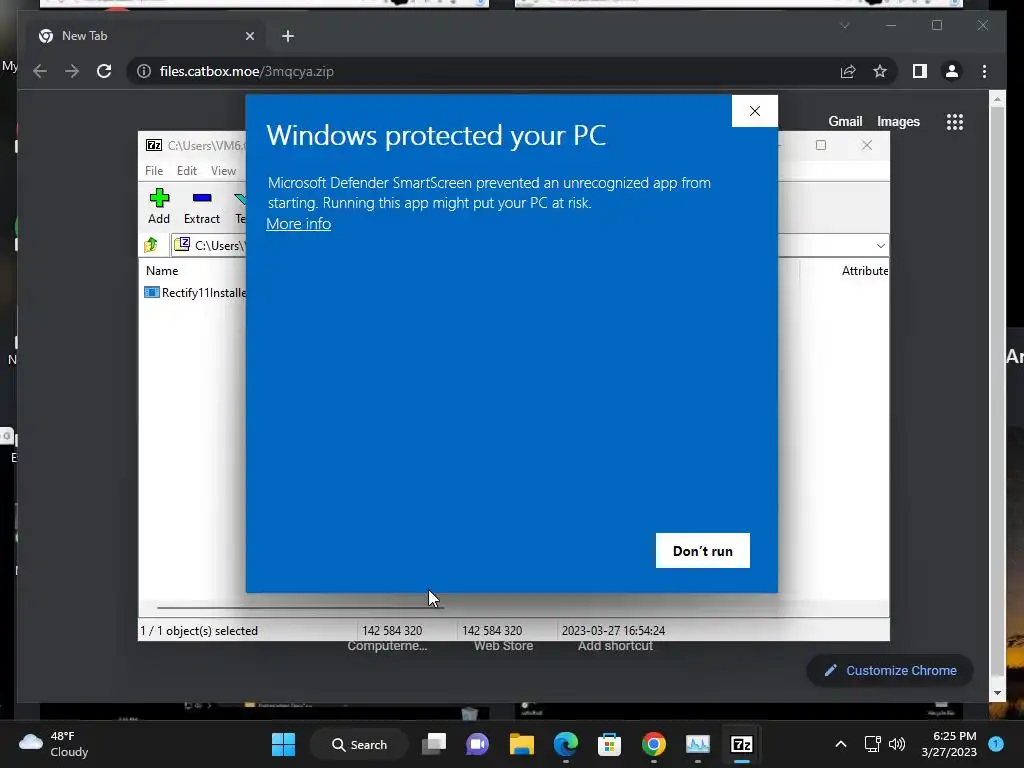The height and width of the screenshot is (768, 1024).
Task: Click the Extract button in 7-Zip
Action: pos(202,206)
